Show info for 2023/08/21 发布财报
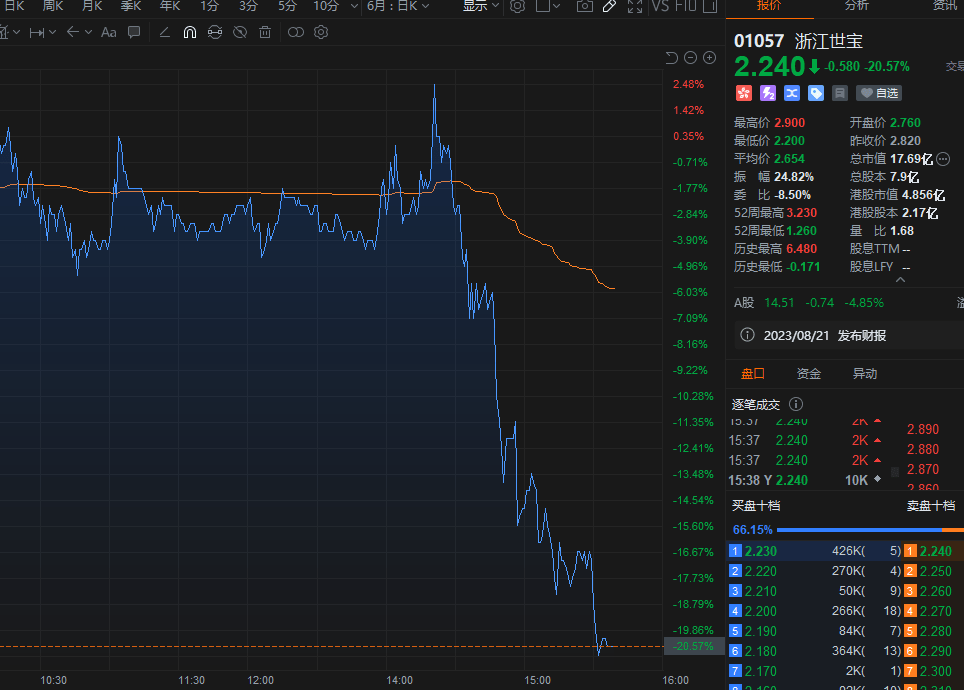Viewport: 964px width, 690px height. pyautogui.click(x=748, y=335)
